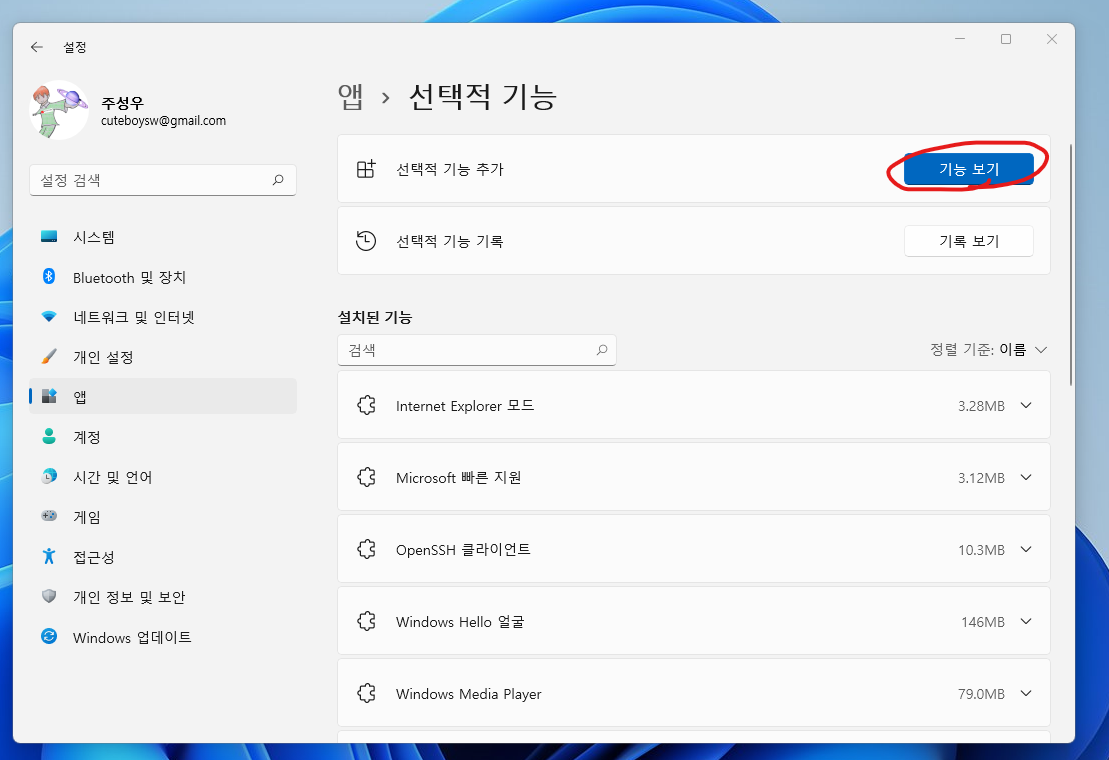1109x760 pixels.
Task: Click the account name 주성우
Action: click(122, 103)
